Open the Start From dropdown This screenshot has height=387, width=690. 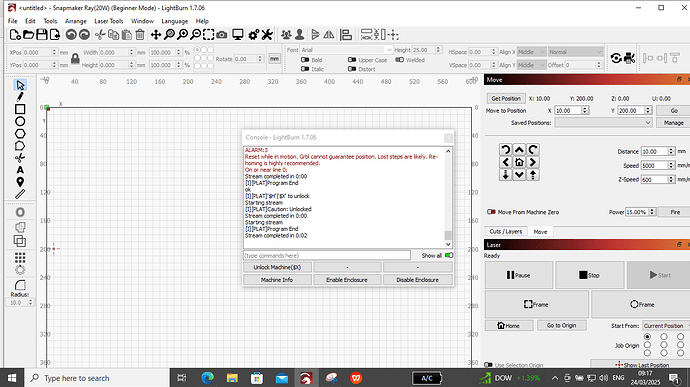666,326
